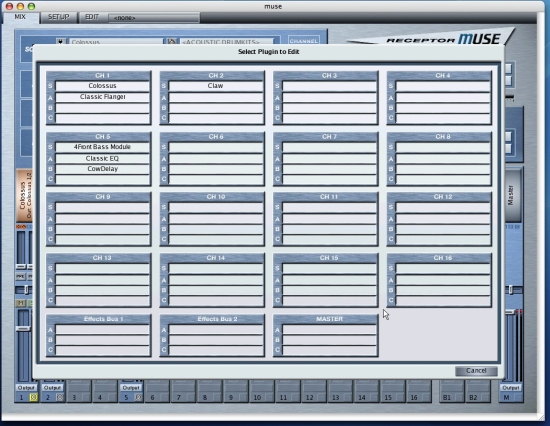Toggle the small icon on channel 2
Viewport: 550px width, 426px height.
tap(60, 397)
